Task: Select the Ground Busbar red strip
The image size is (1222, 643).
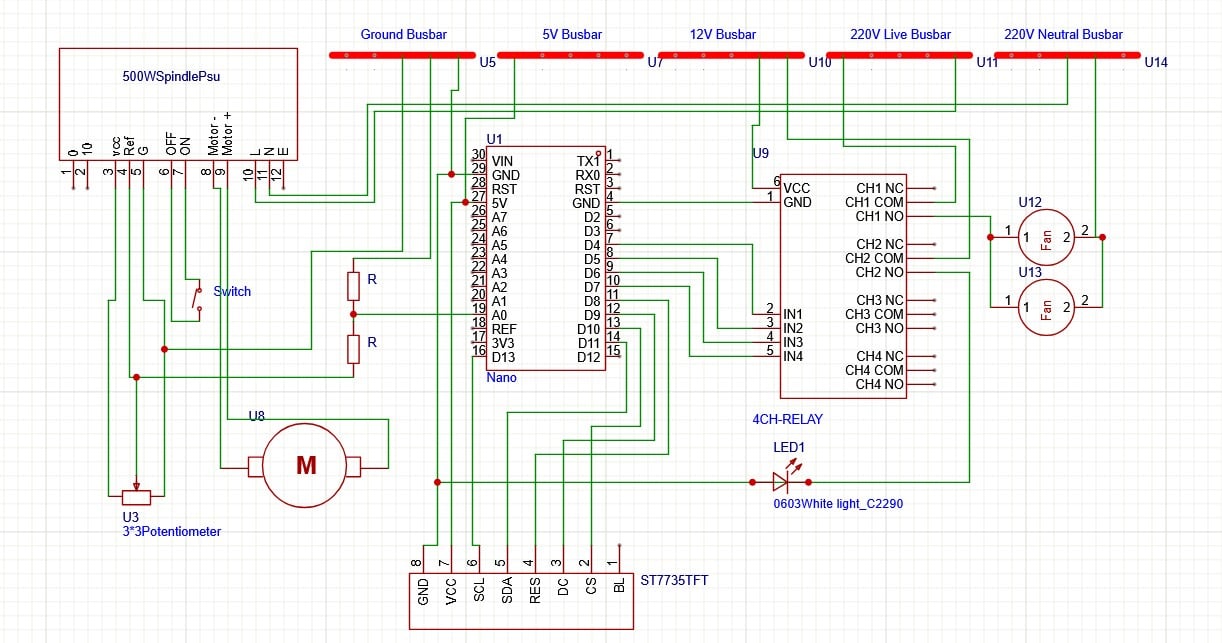Action: point(403,55)
